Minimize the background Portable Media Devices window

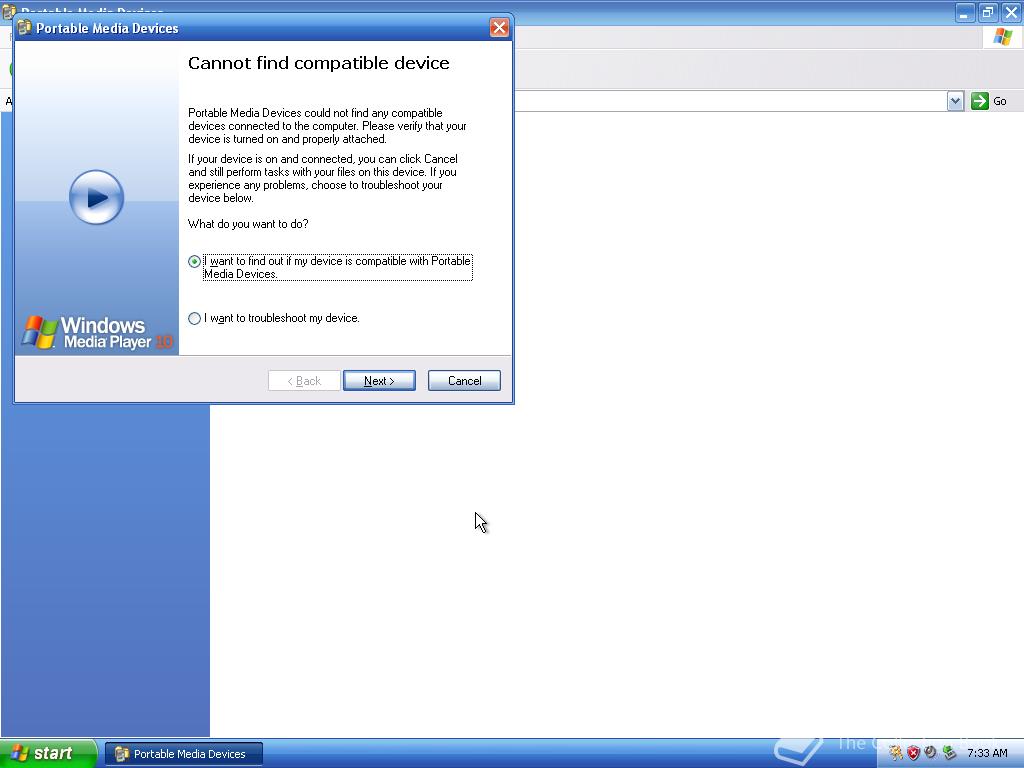pos(964,12)
